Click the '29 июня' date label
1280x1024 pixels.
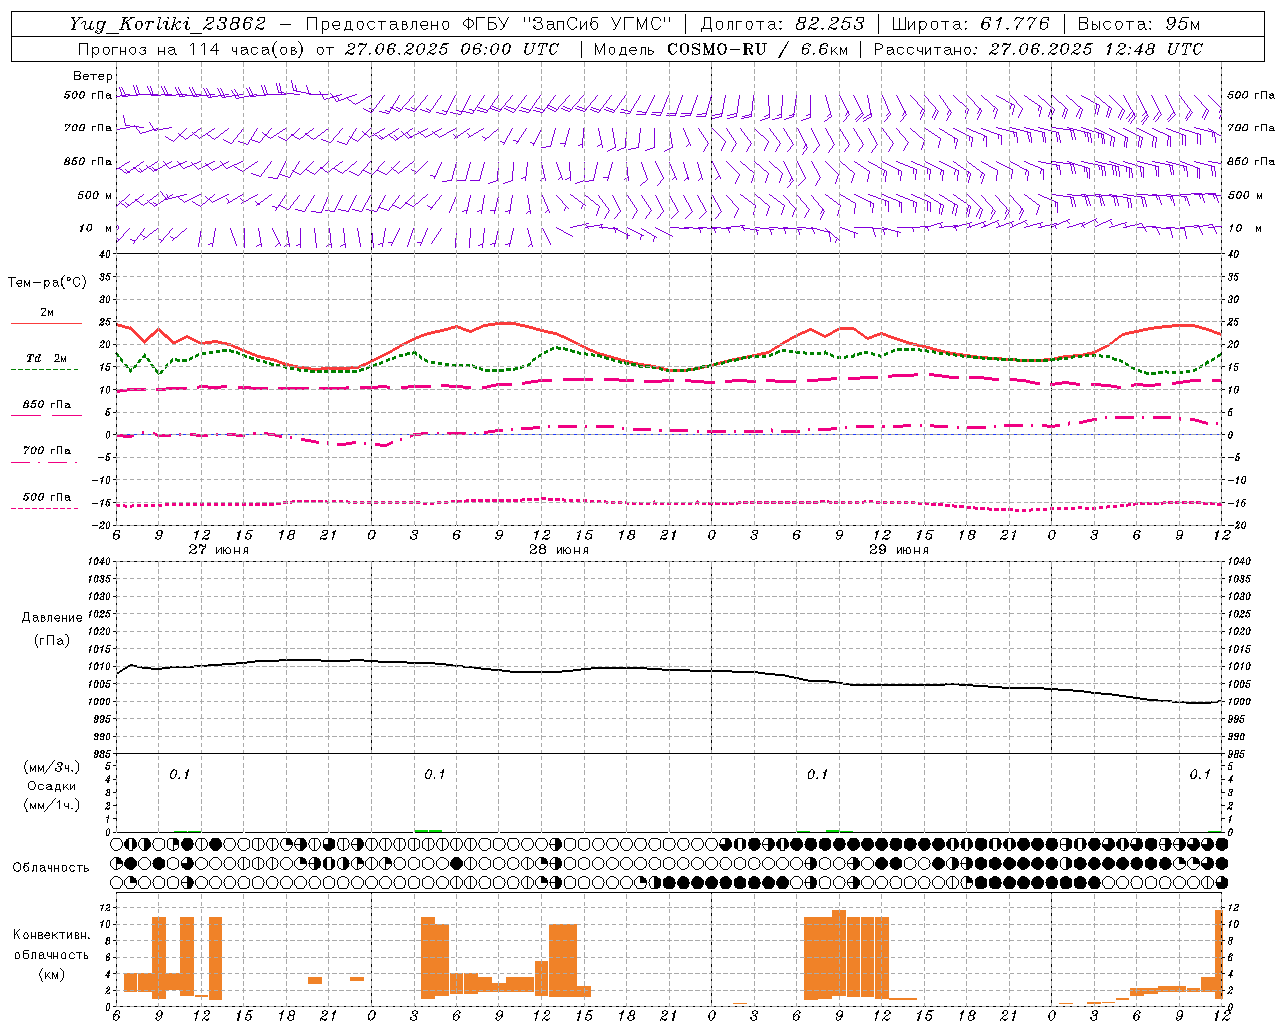click(x=899, y=549)
